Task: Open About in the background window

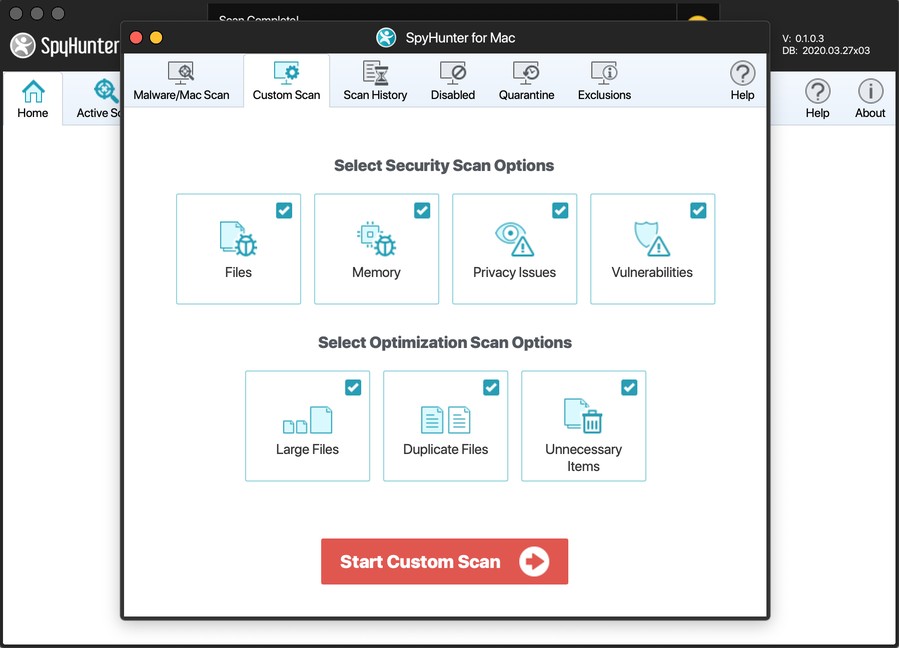Action: click(870, 99)
